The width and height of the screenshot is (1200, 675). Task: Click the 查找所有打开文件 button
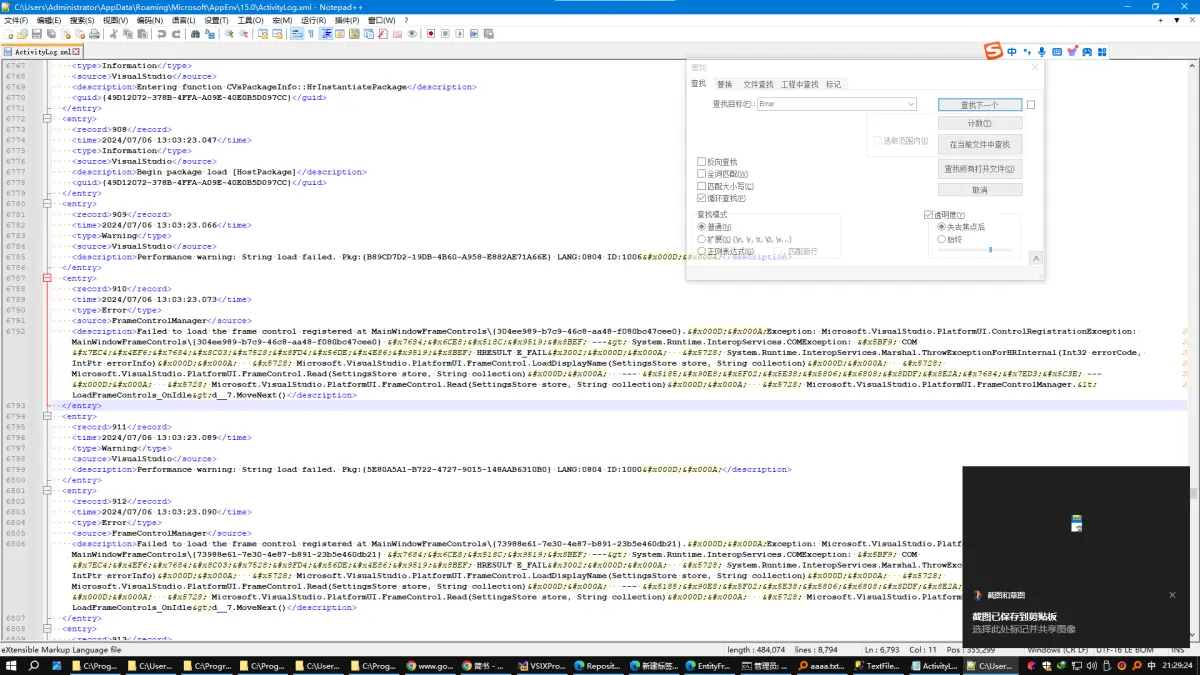tap(980, 169)
